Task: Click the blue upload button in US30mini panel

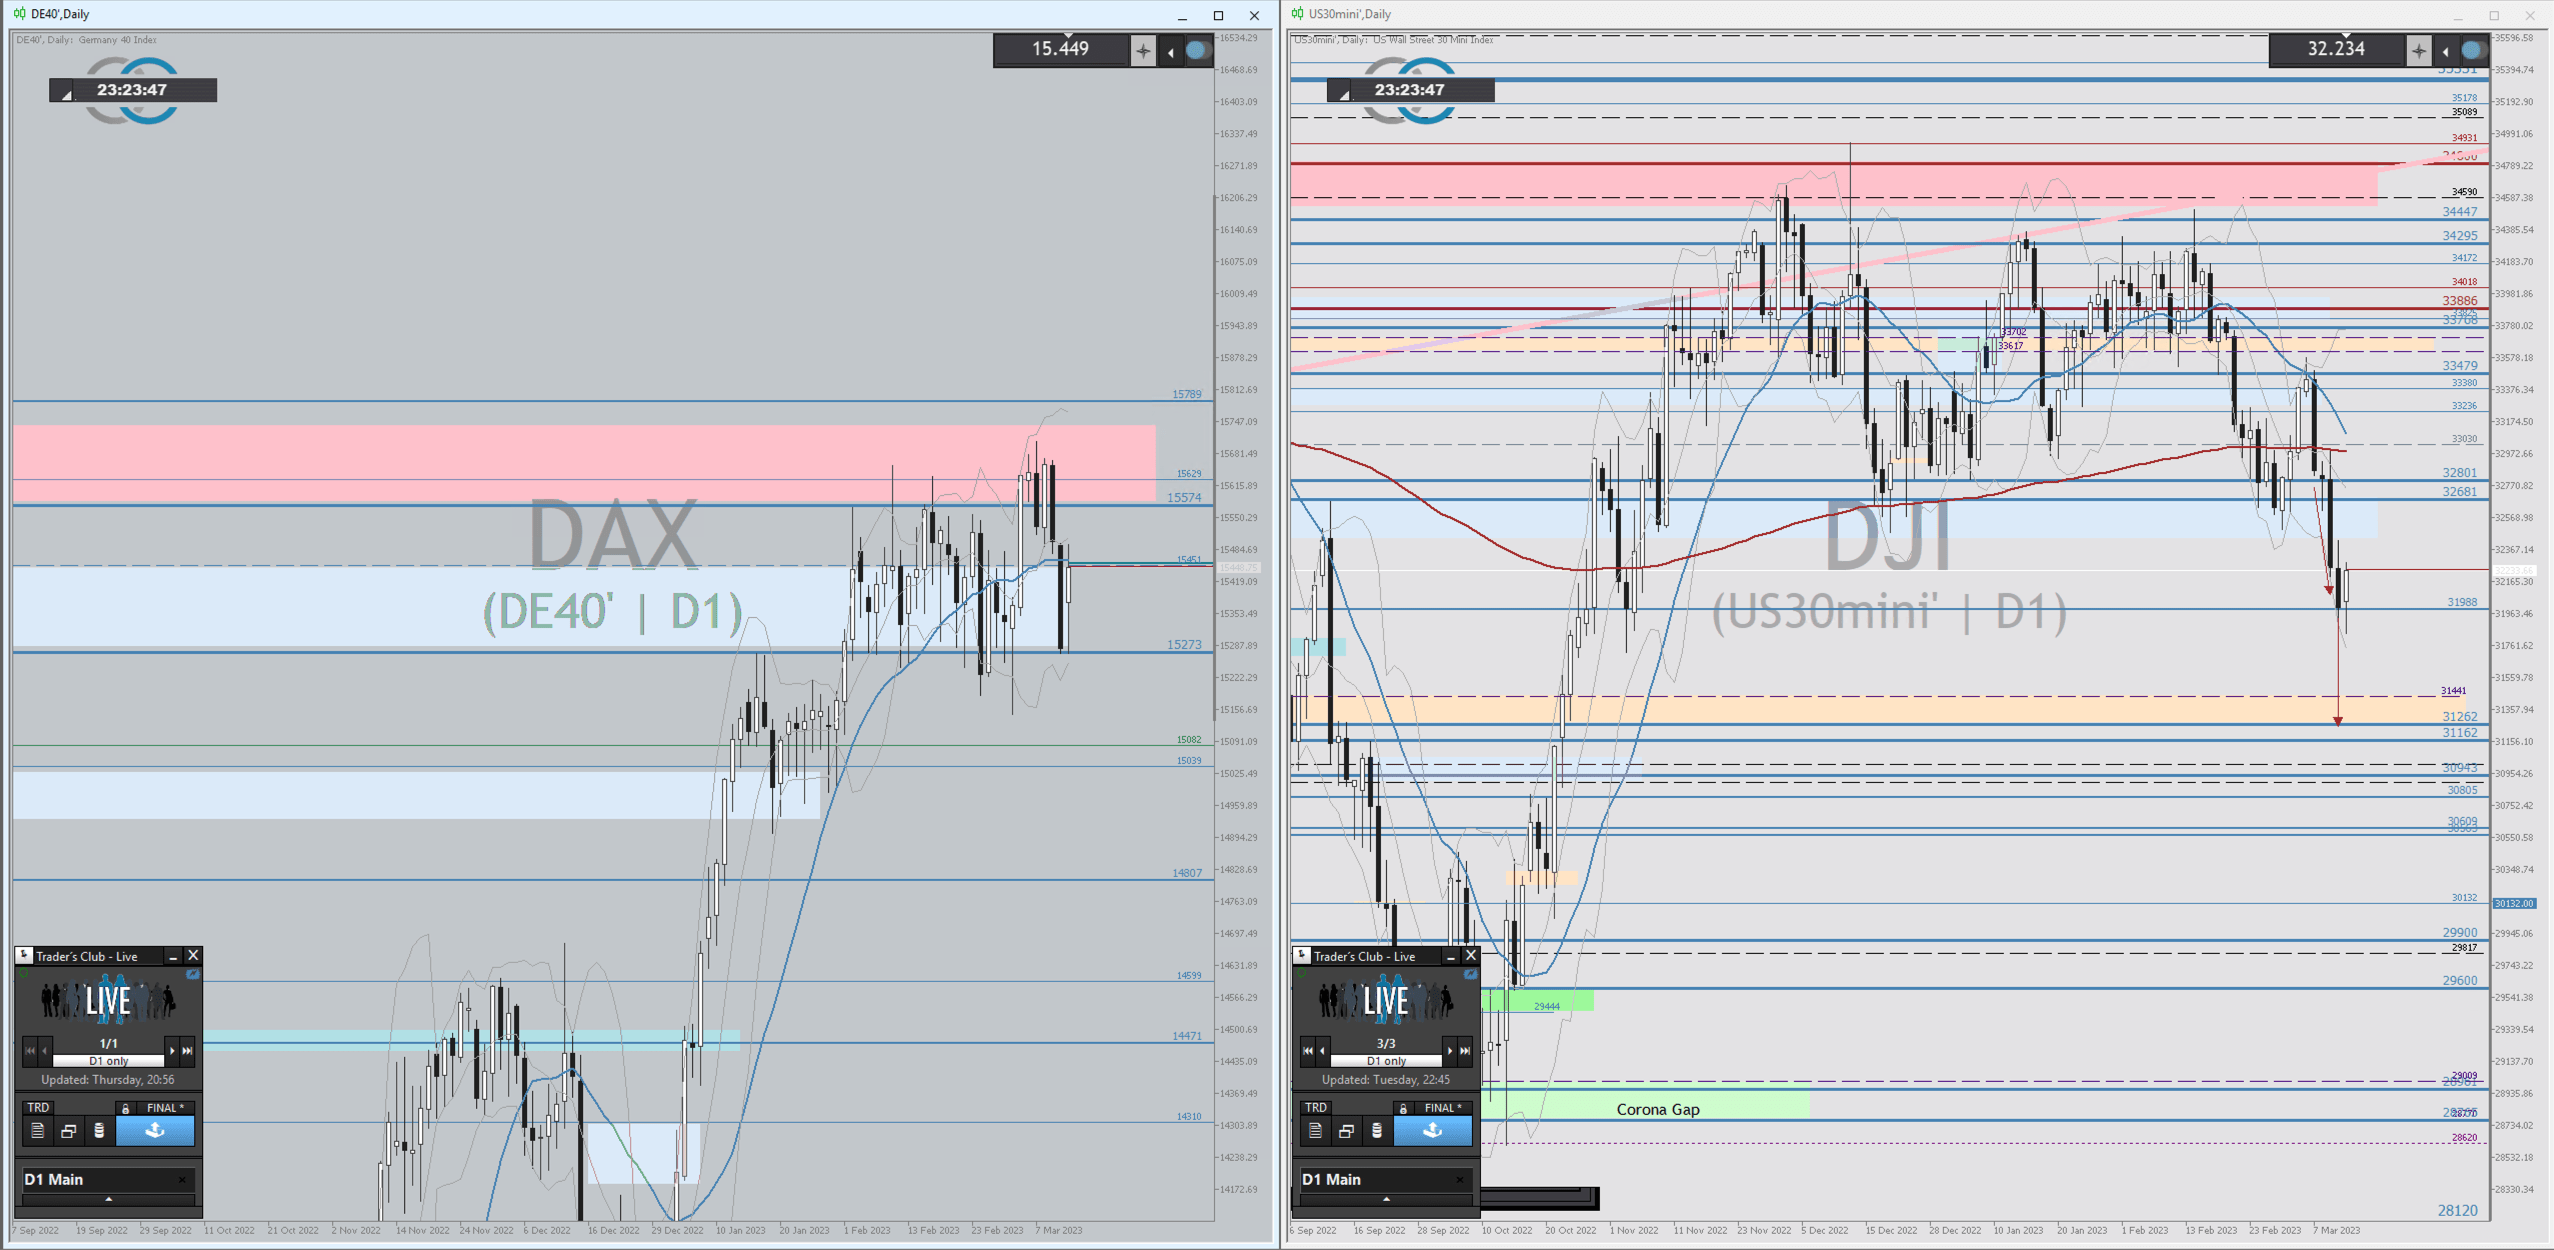Action: 1433,1131
